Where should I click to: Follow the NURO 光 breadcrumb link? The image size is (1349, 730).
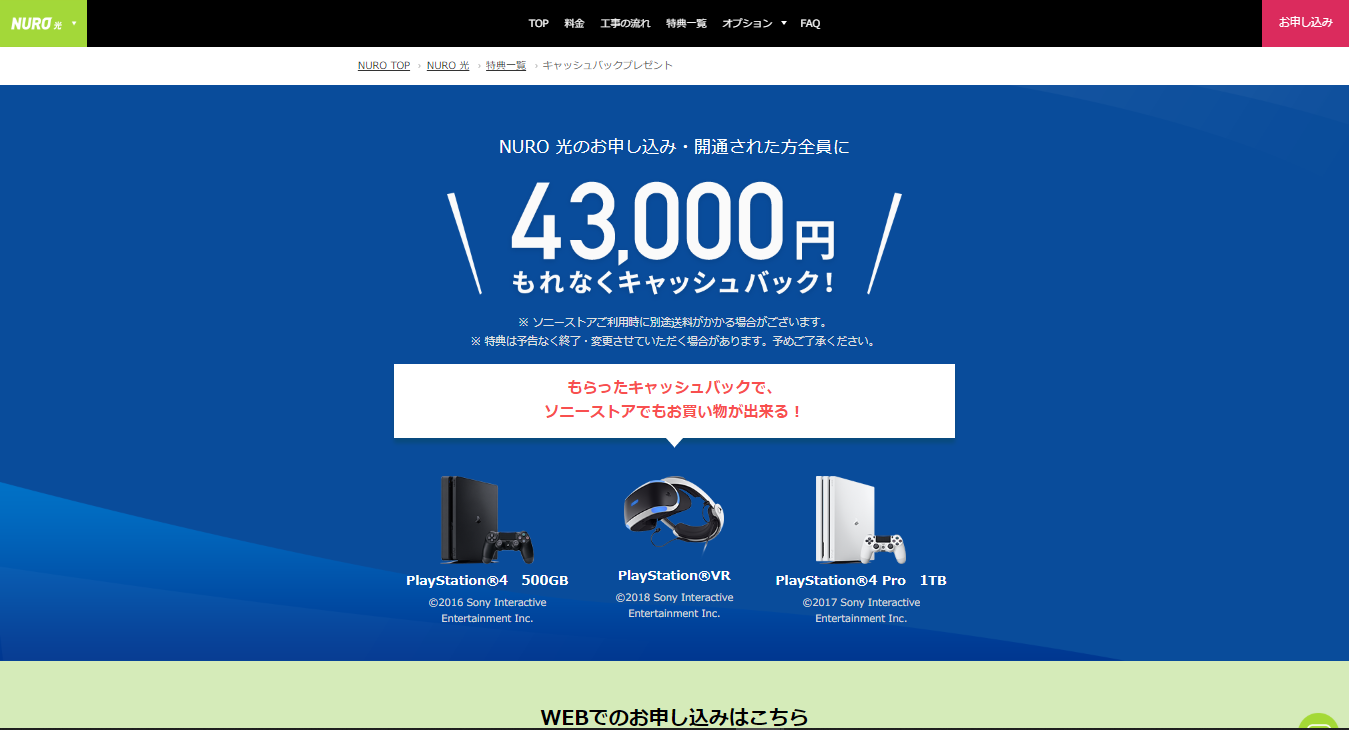pyautogui.click(x=448, y=65)
